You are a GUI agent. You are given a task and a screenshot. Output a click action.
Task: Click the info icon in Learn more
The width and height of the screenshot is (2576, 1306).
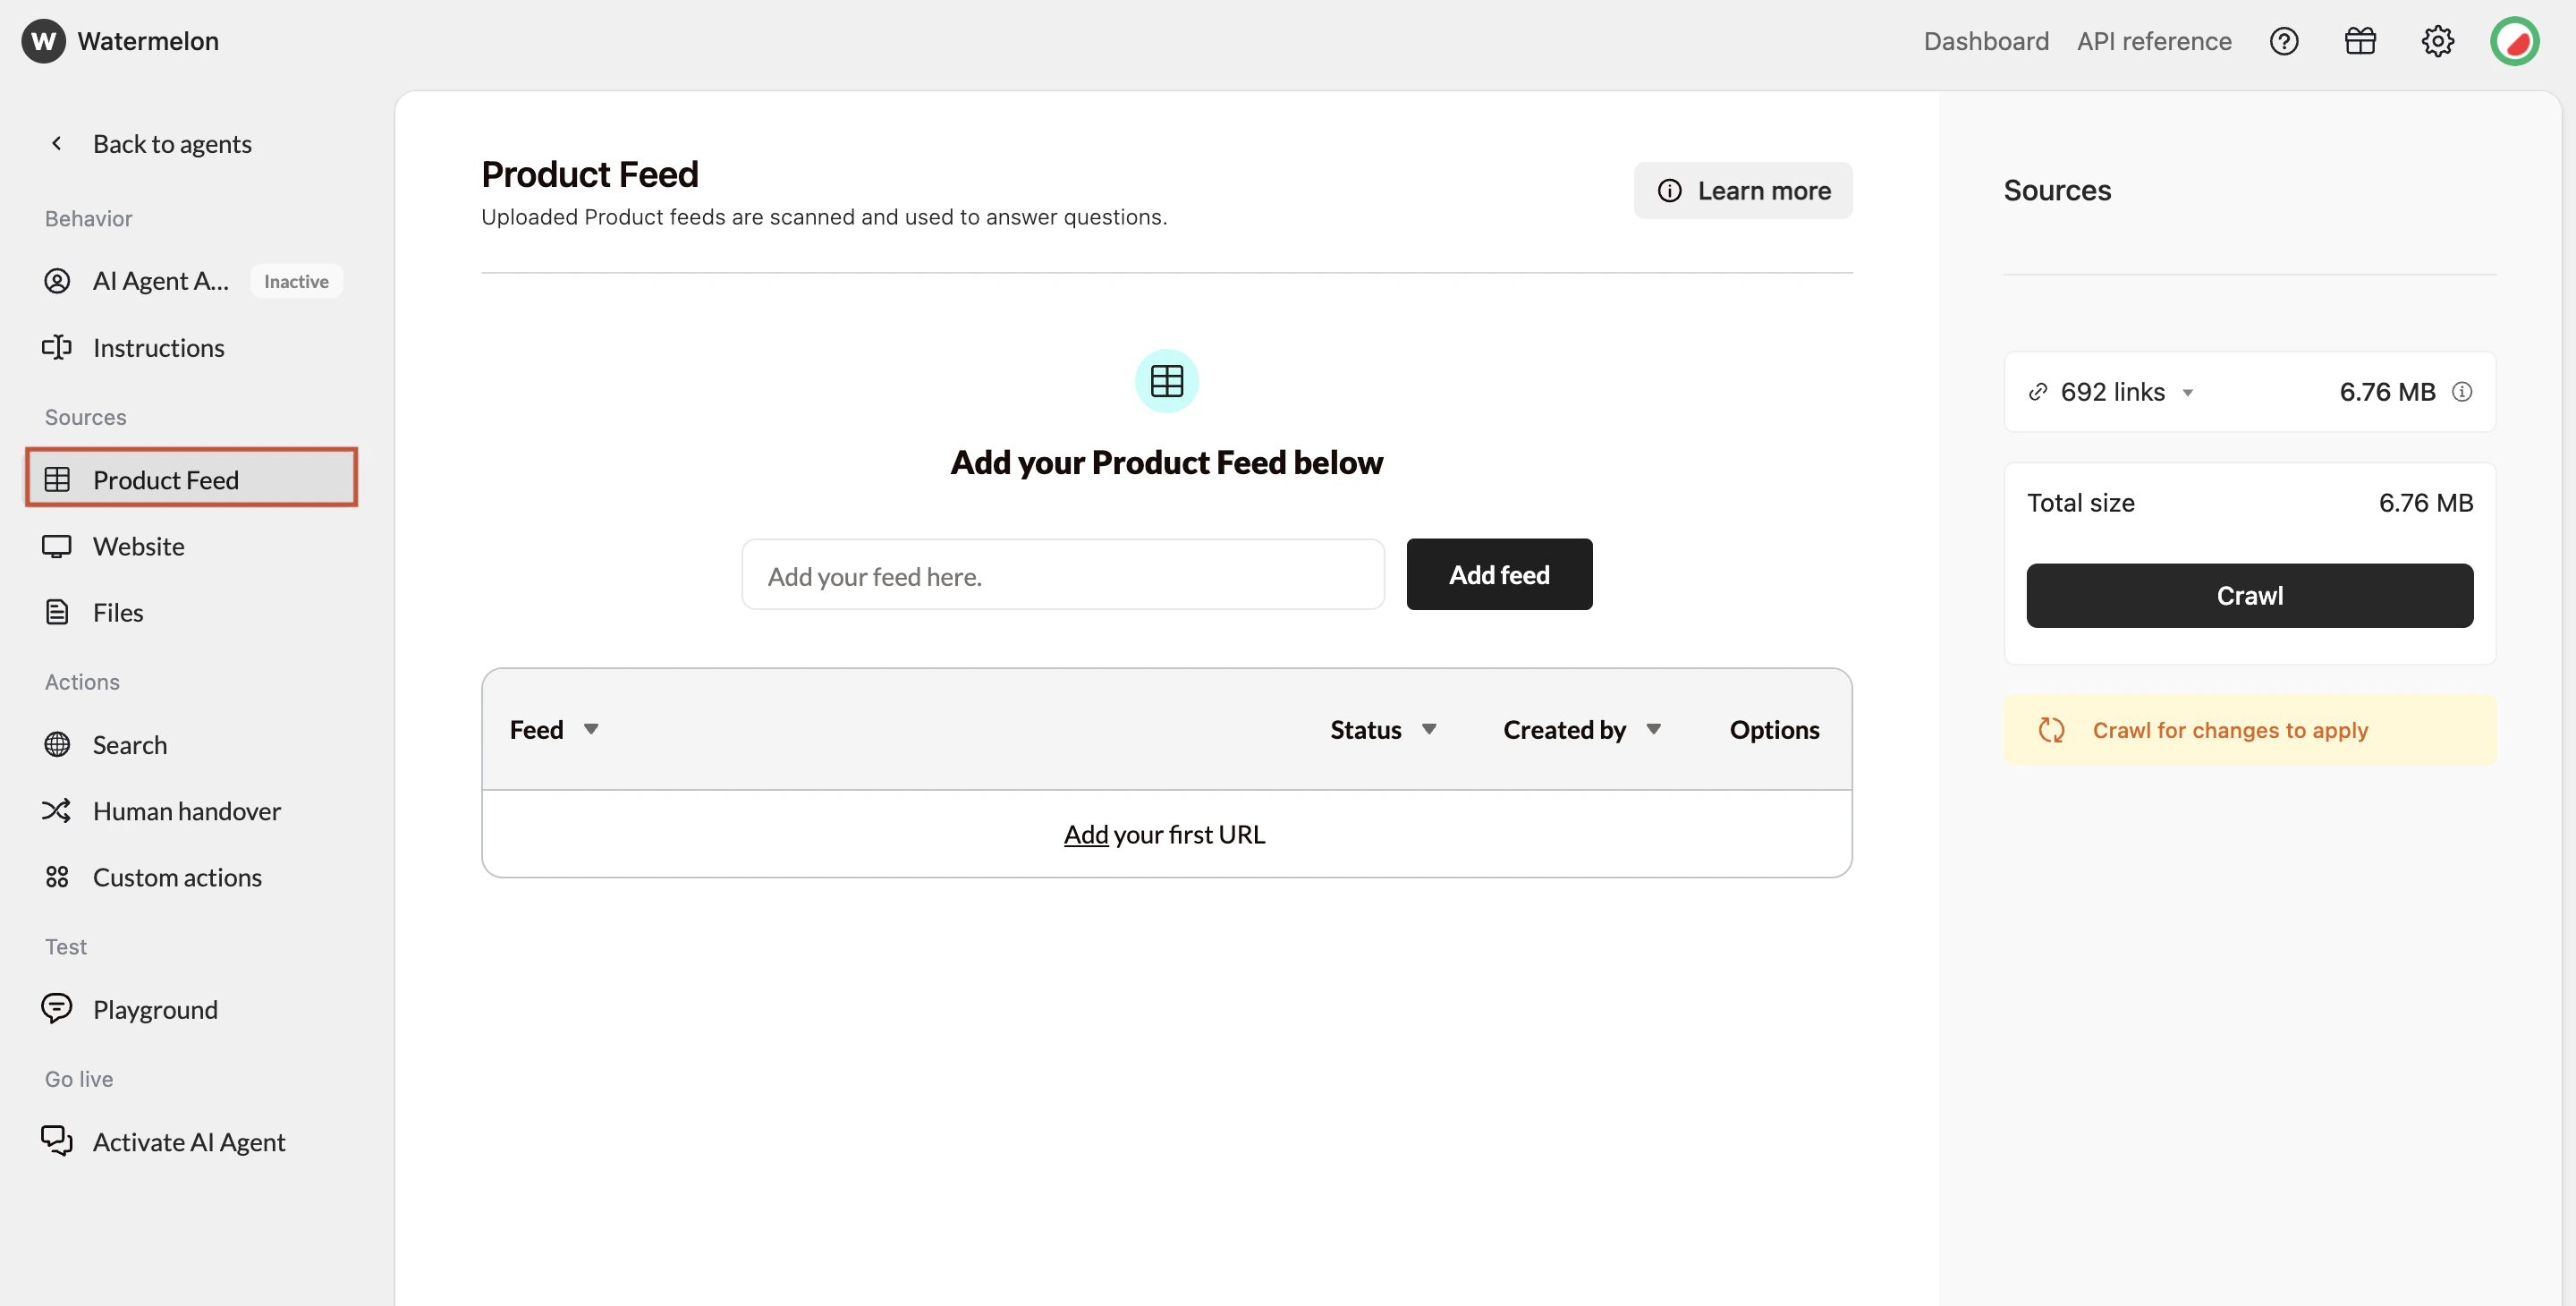(x=1669, y=190)
